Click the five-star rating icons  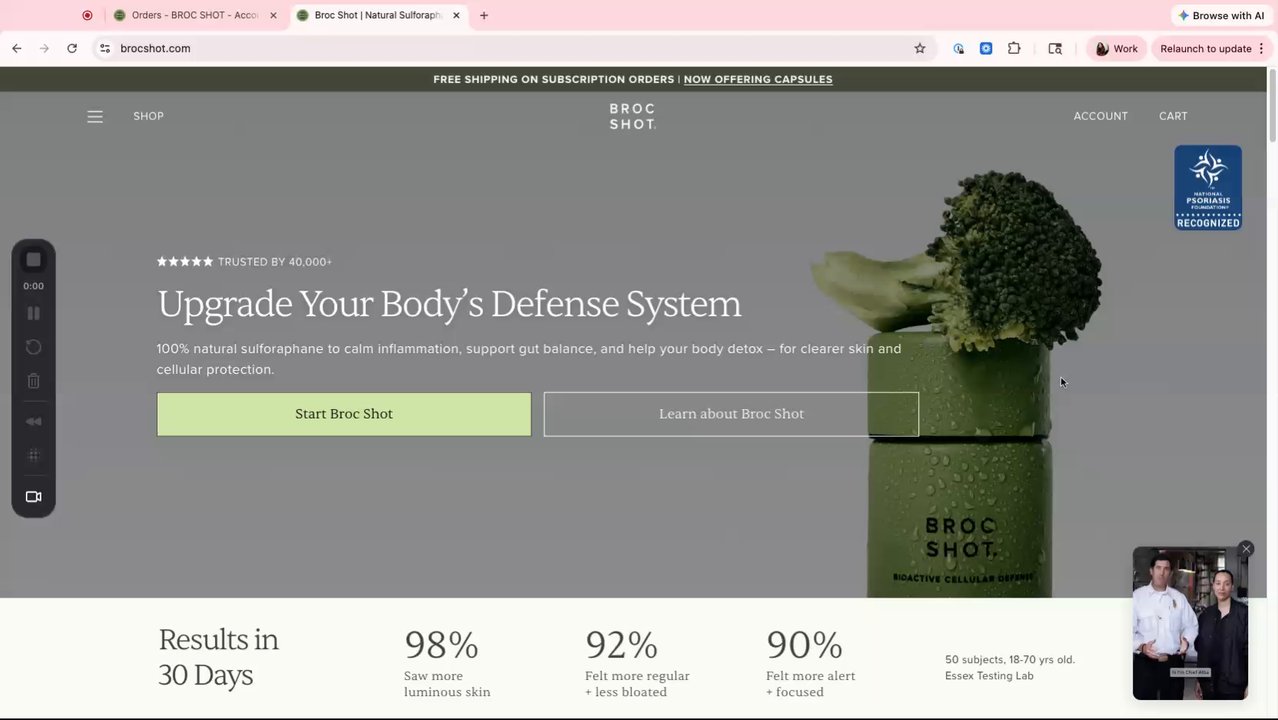click(185, 262)
